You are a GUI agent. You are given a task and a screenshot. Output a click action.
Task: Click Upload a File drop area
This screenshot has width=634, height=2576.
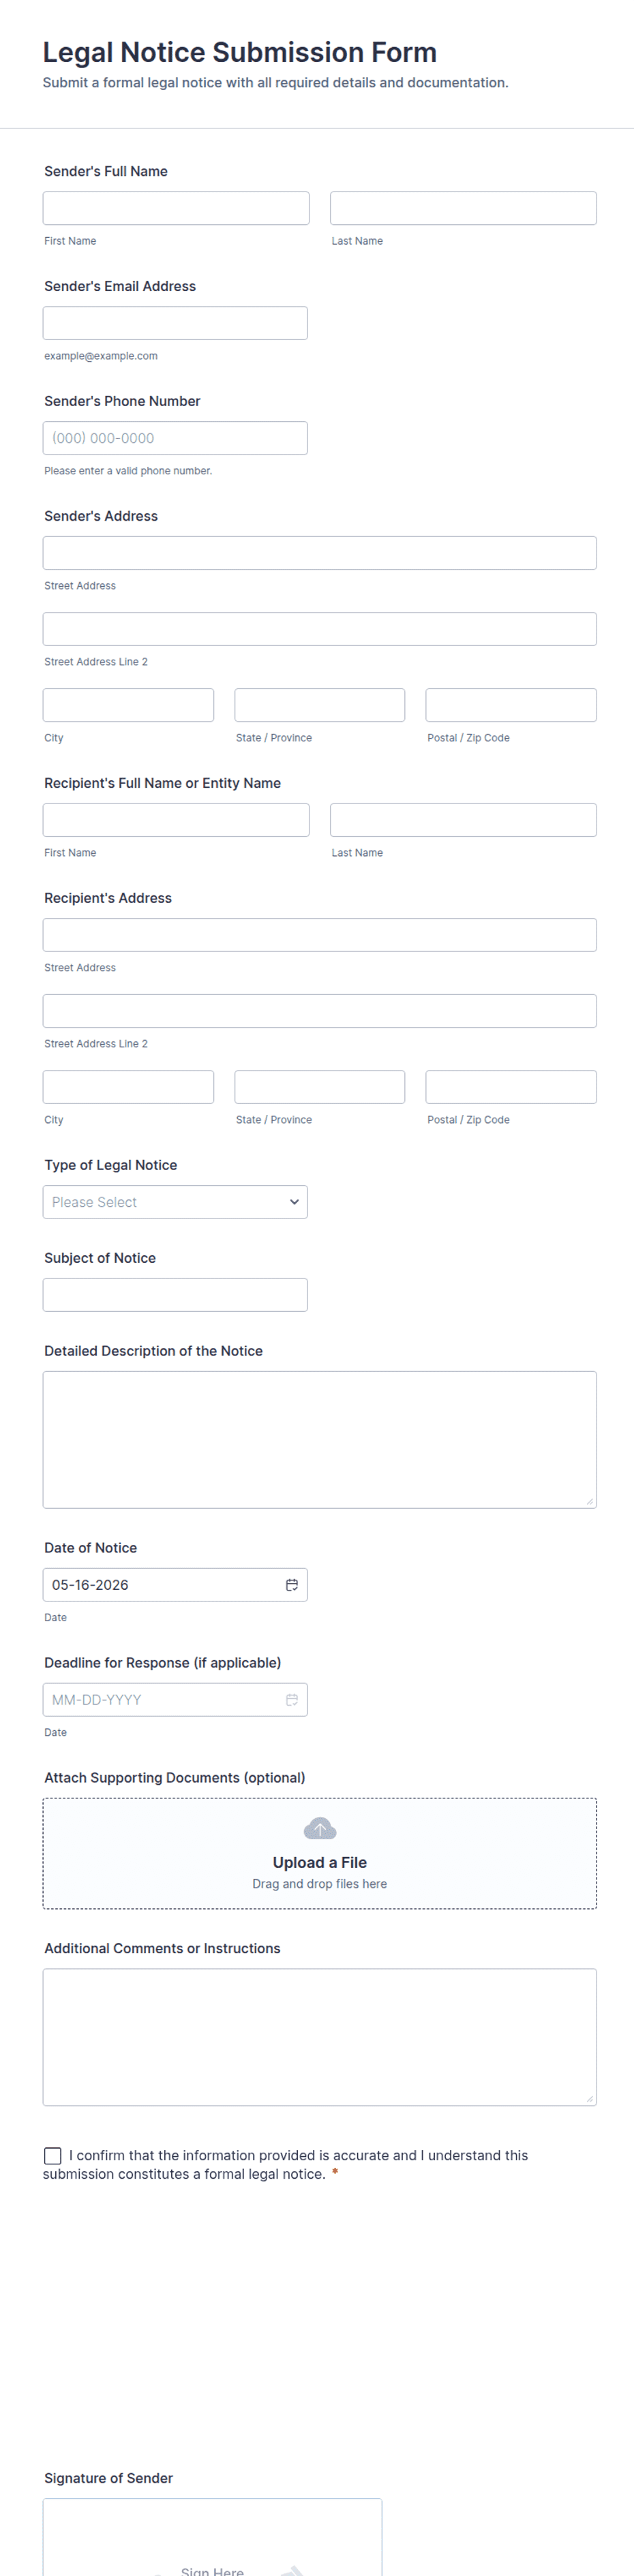(x=320, y=1854)
